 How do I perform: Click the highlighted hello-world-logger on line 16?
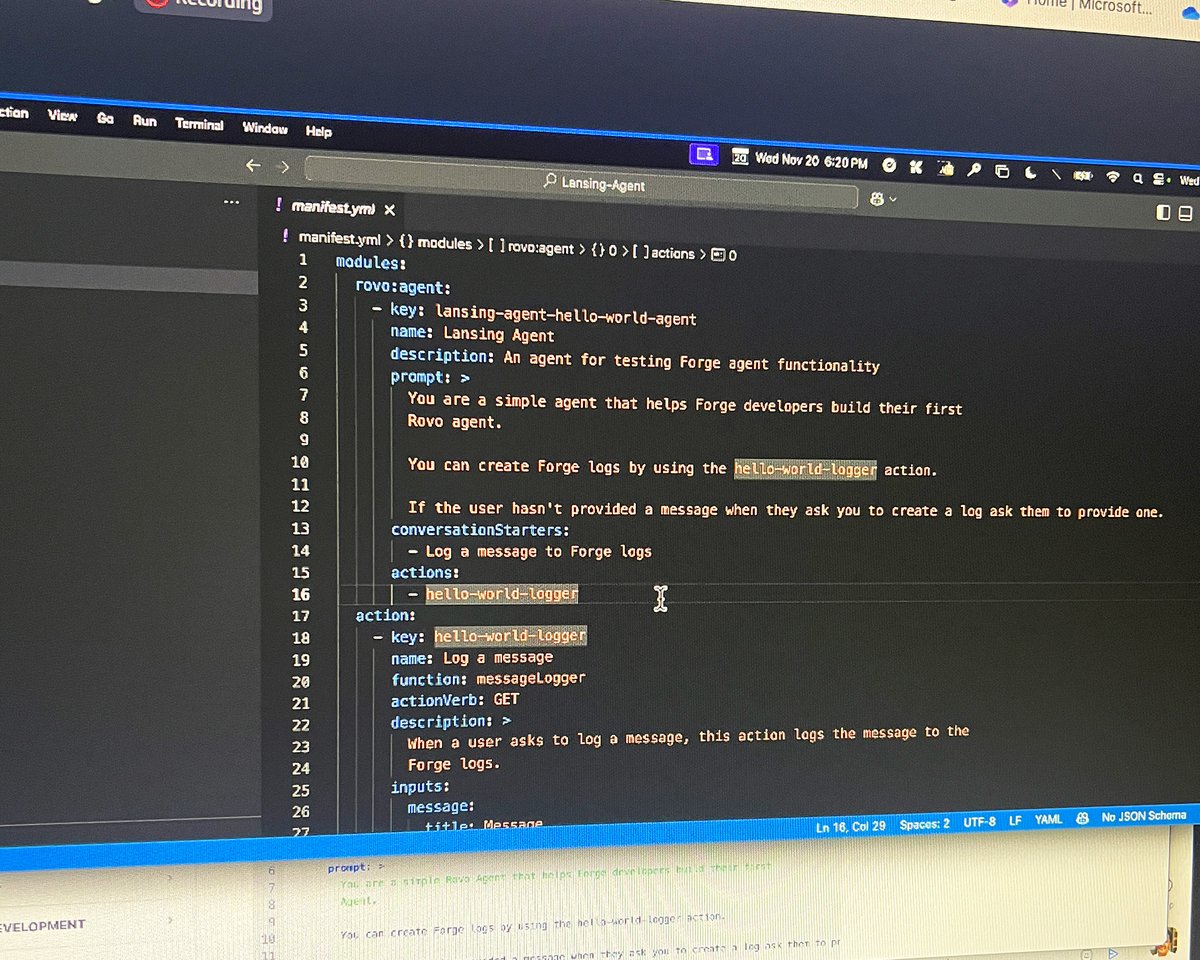pos(502,594)
